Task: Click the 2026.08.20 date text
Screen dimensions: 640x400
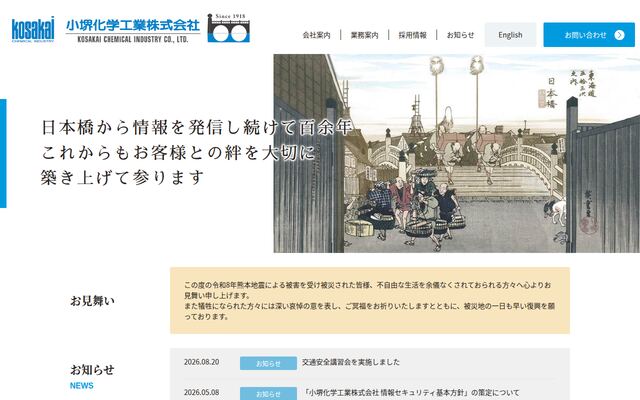Action: 202,362
